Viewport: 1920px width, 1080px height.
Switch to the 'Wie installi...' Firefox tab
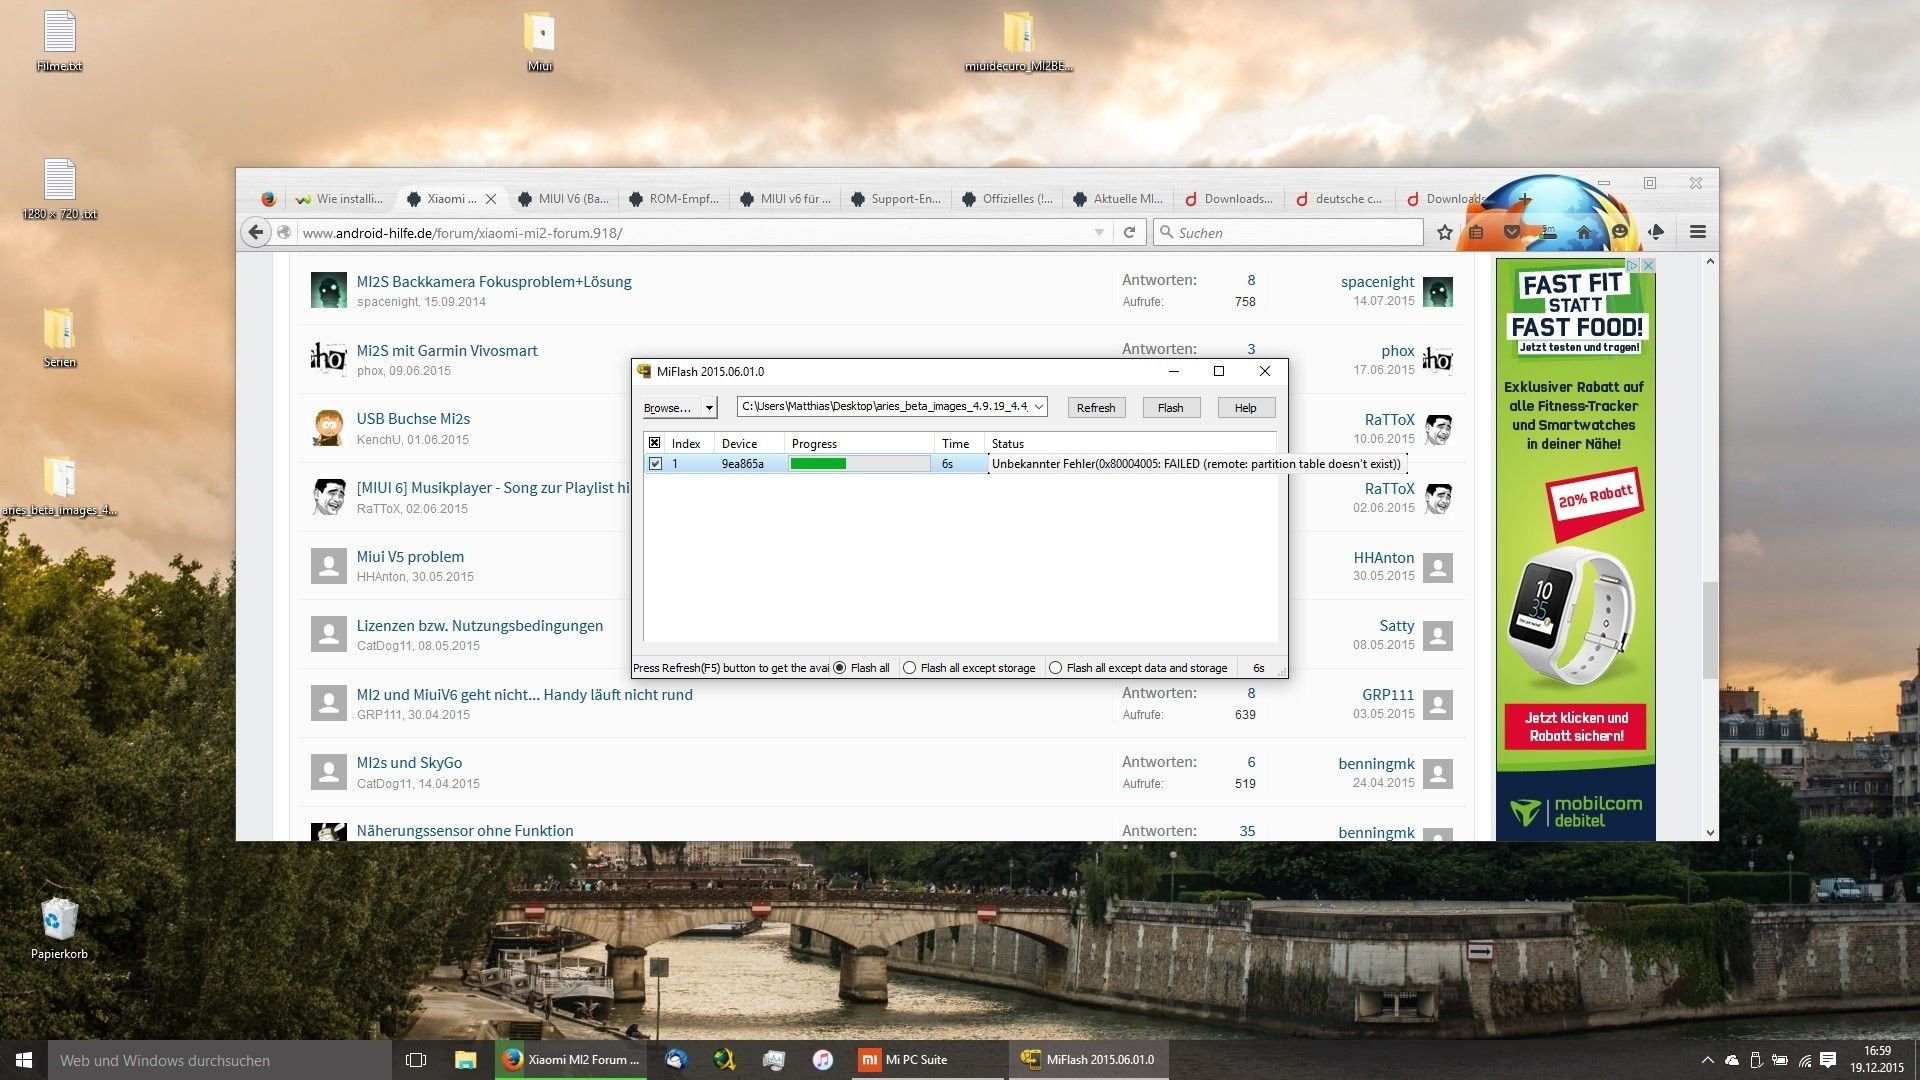click(340, 199)
